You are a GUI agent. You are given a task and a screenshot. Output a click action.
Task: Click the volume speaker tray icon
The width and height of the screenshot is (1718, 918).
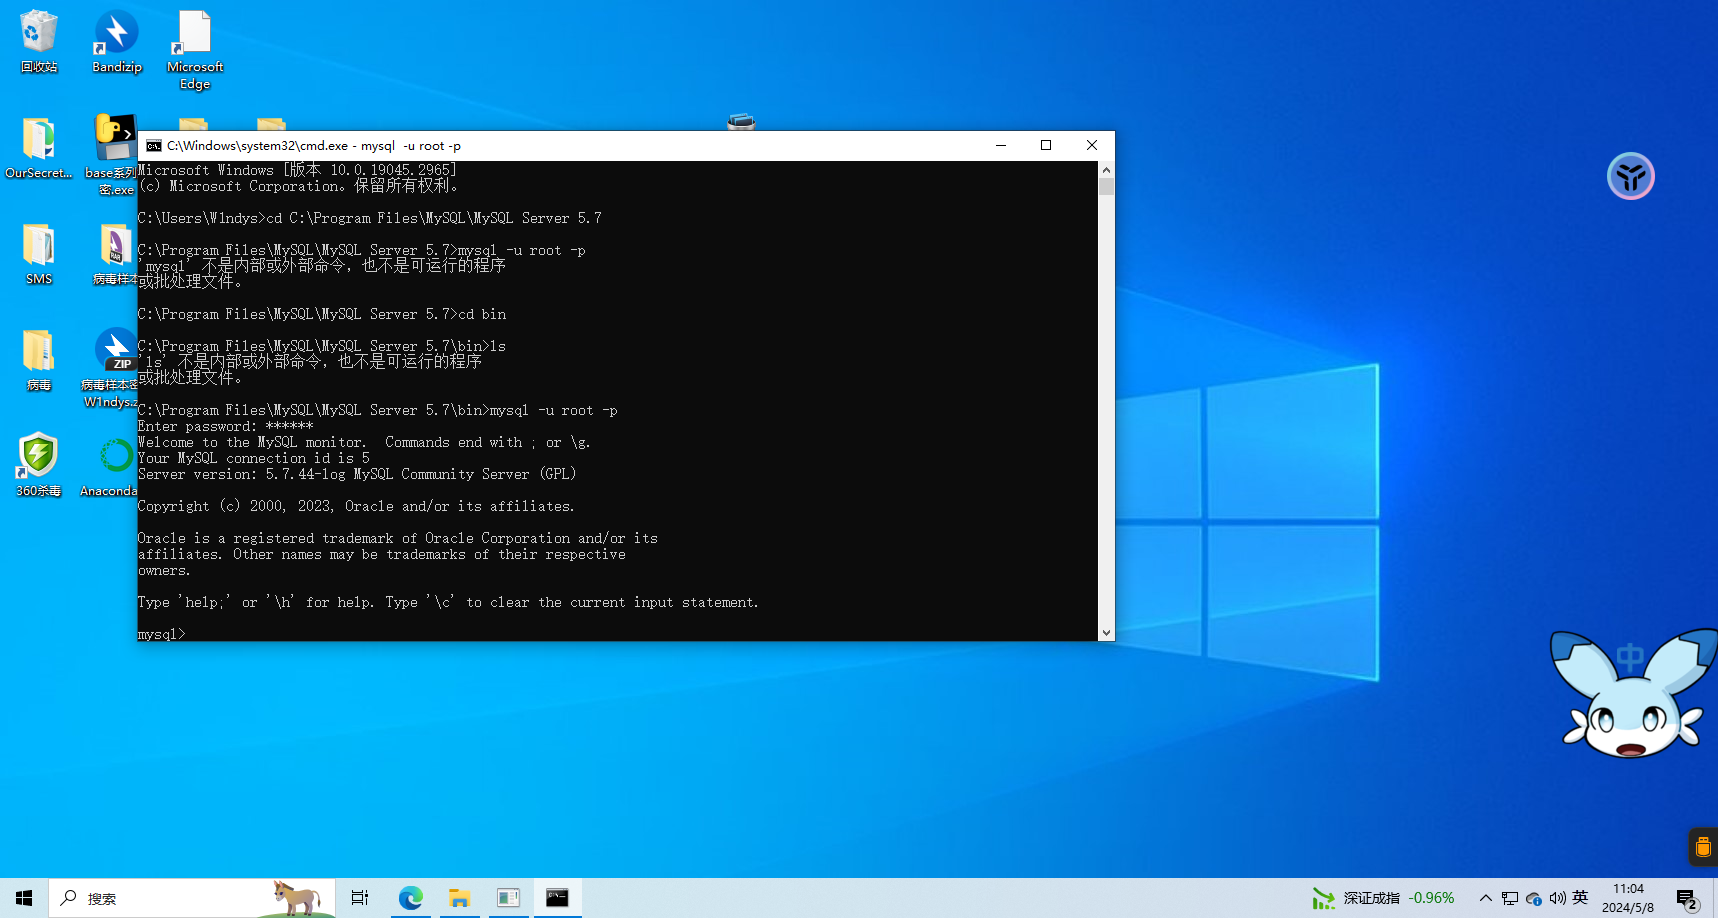point(1557,898)
